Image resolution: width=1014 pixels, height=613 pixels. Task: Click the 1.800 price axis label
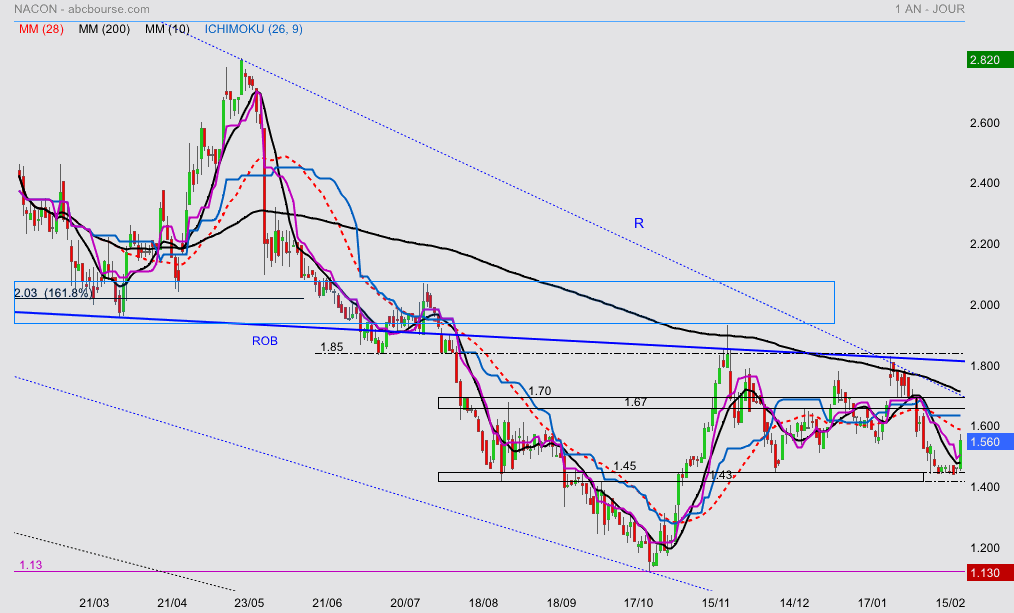(x=985, y=366)
